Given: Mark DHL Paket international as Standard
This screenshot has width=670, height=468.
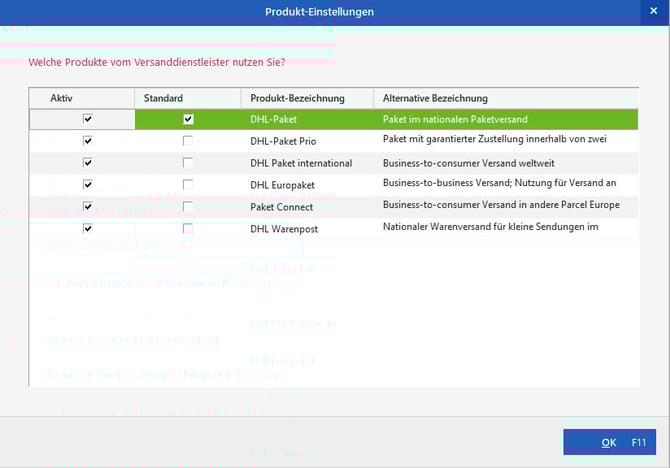Looking at the screenshot, I should (x=188, y=163).
